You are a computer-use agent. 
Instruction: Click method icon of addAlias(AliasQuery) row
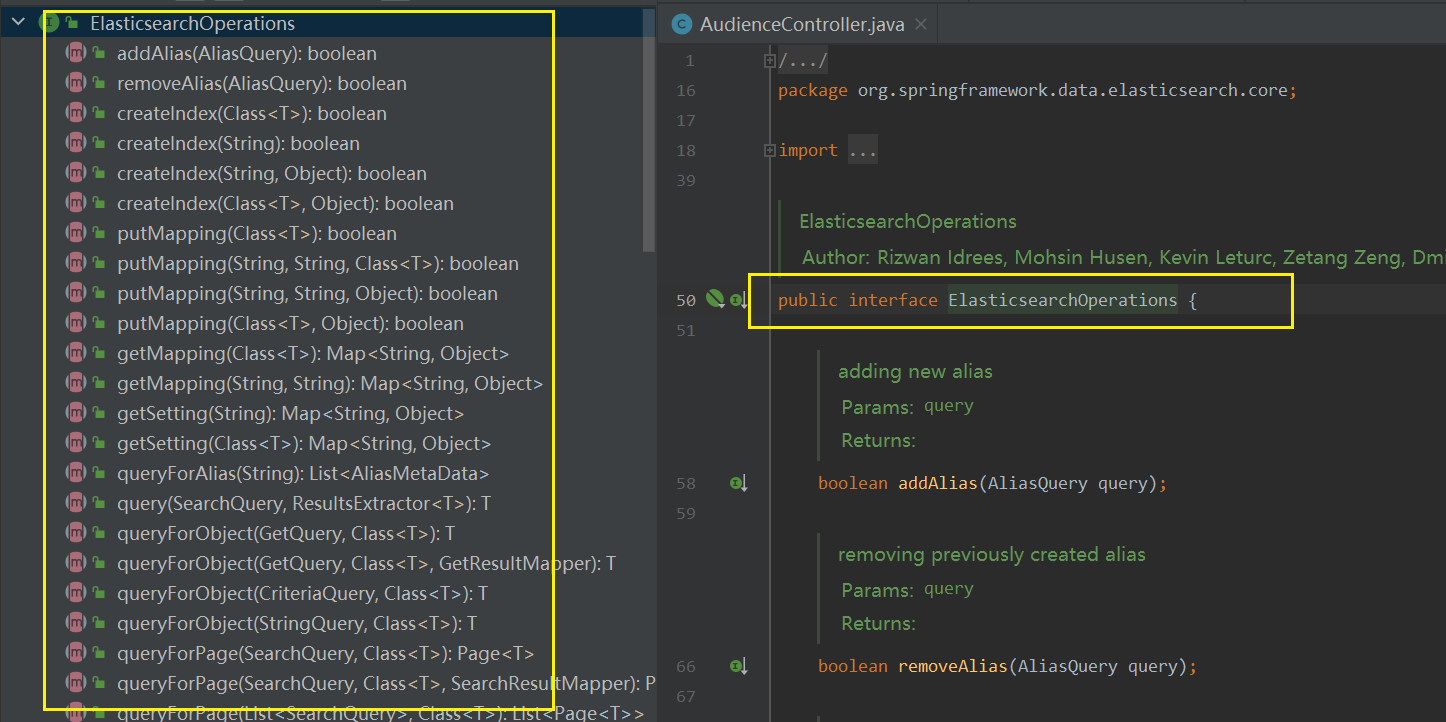click(75, 53)
